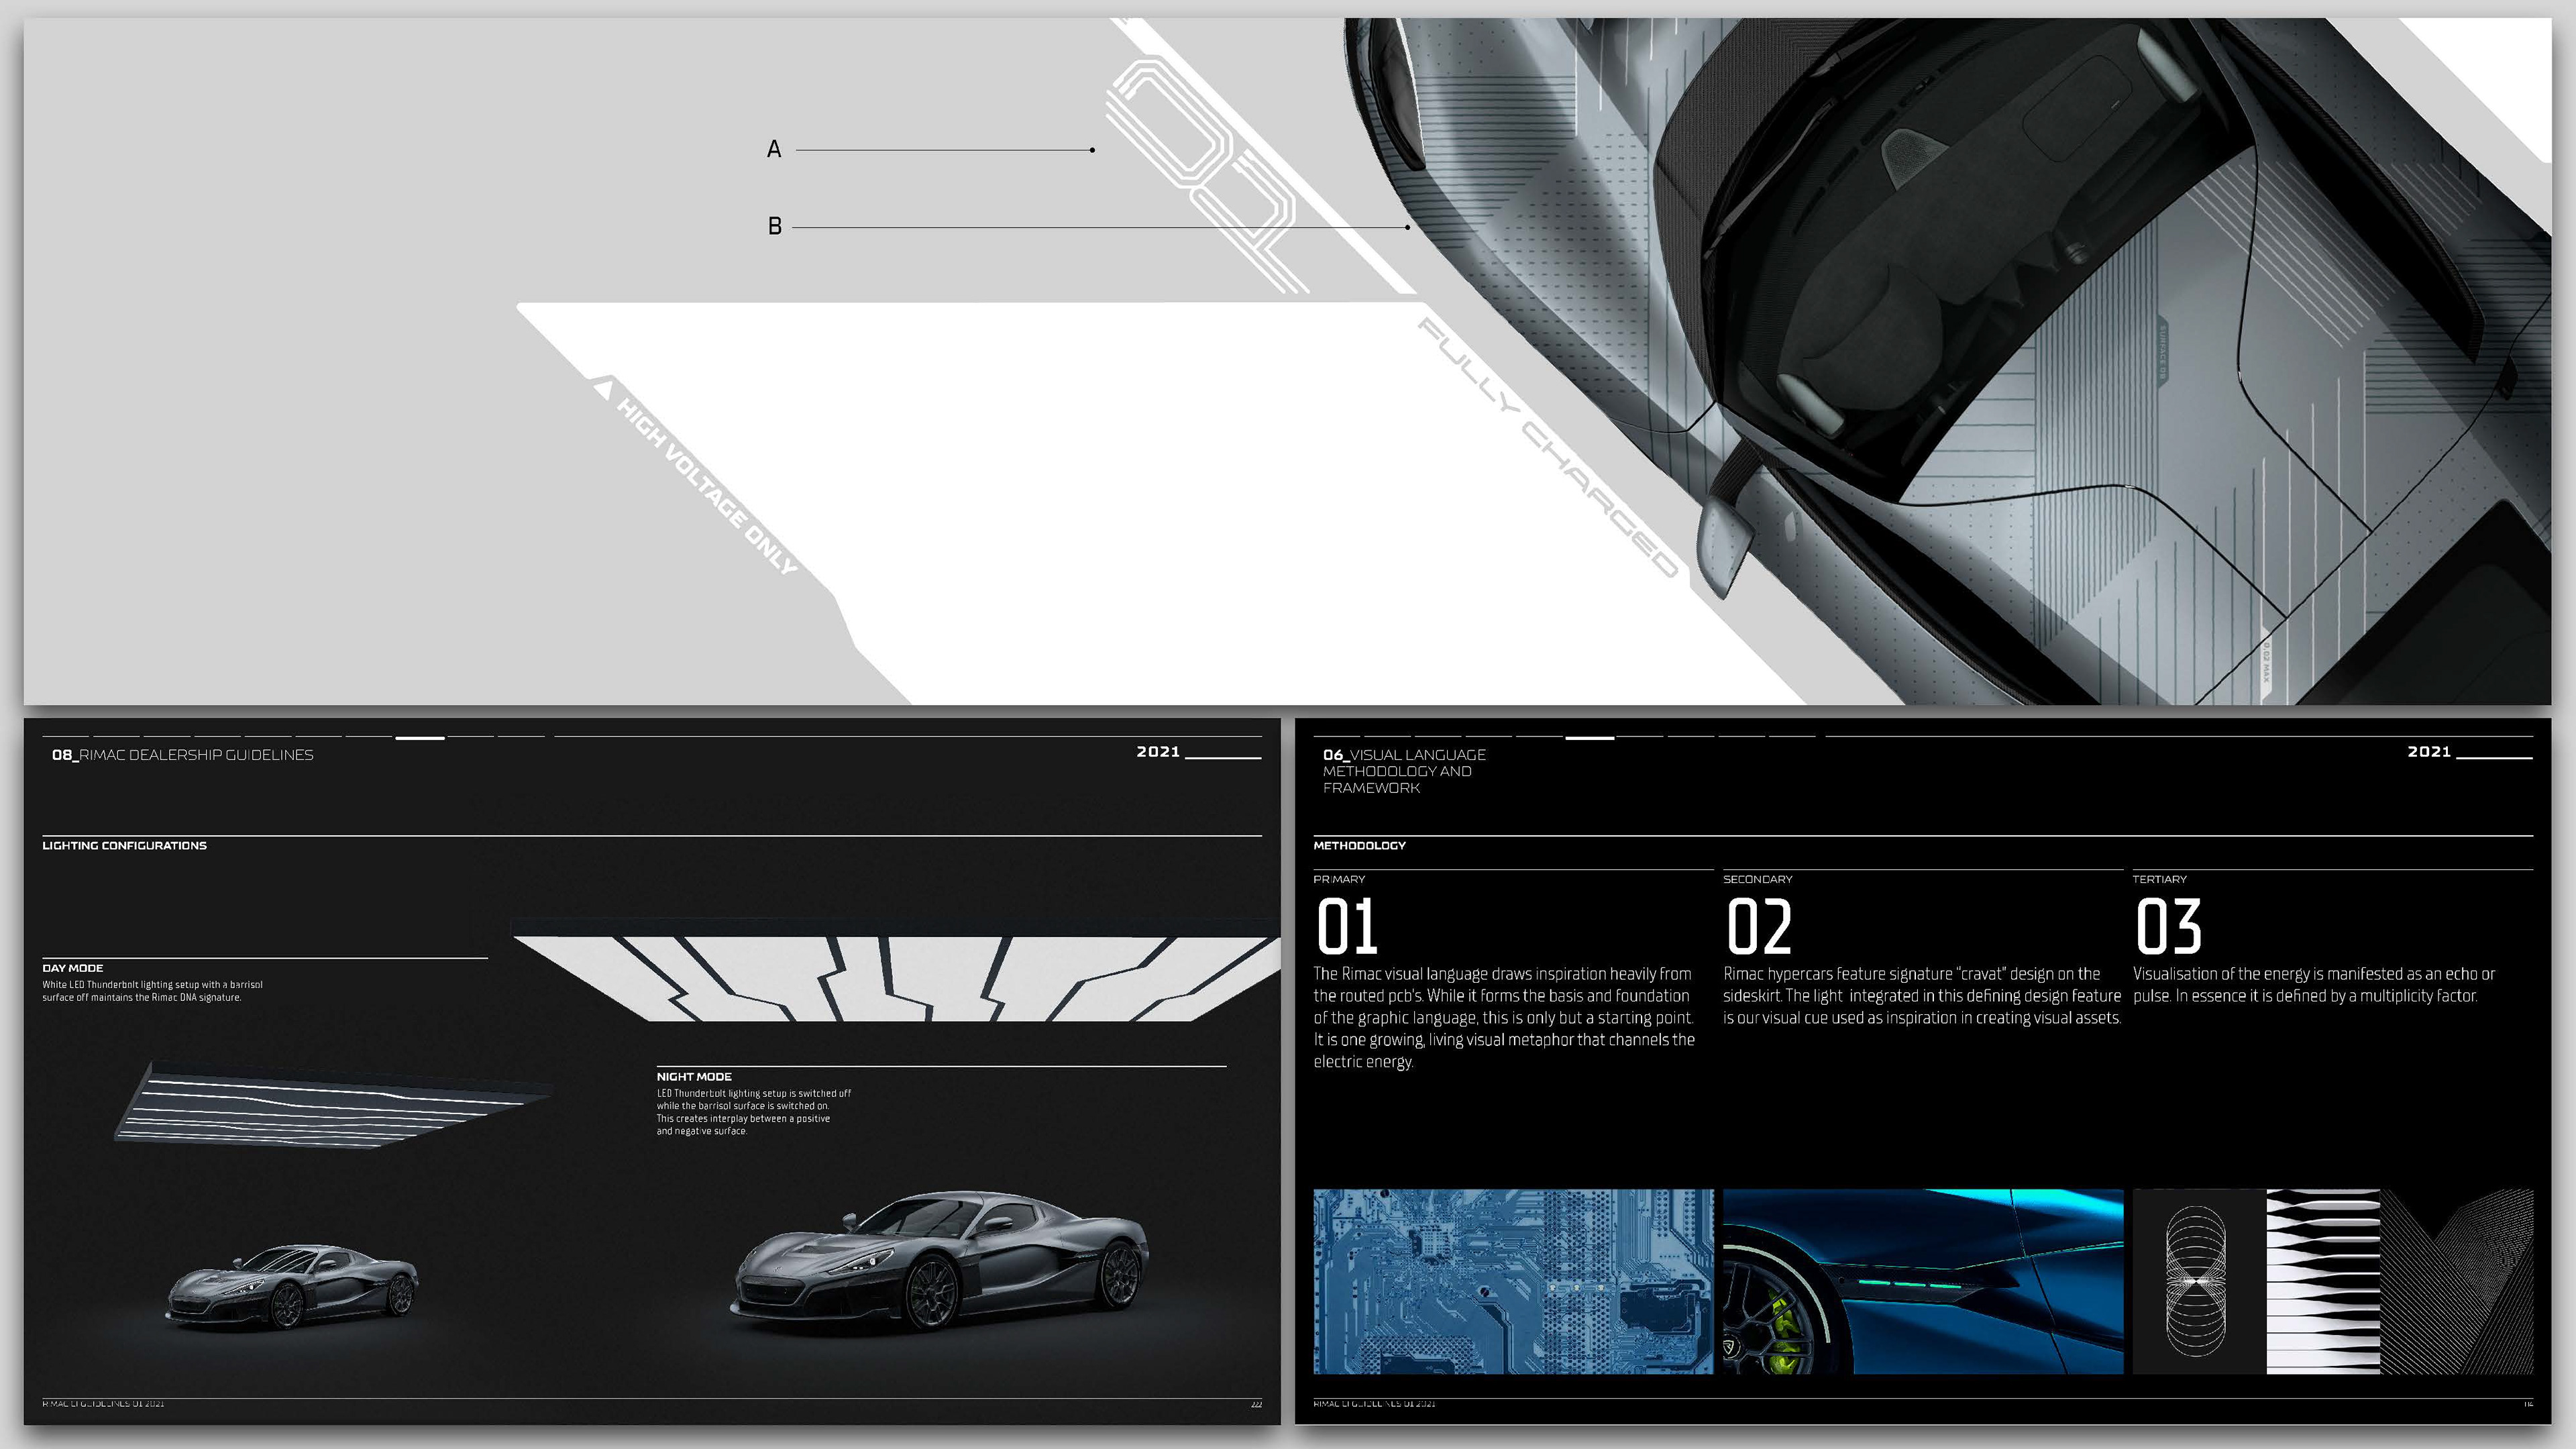Click the NIGHT MODE heading
2576x1449 pixels.
(694, 1077)
